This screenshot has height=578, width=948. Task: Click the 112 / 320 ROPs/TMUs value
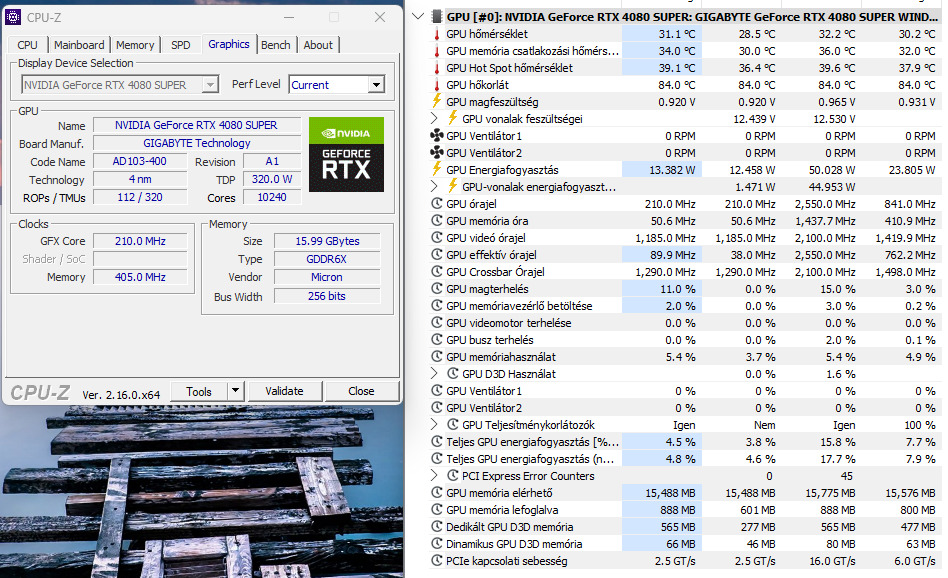140,197
